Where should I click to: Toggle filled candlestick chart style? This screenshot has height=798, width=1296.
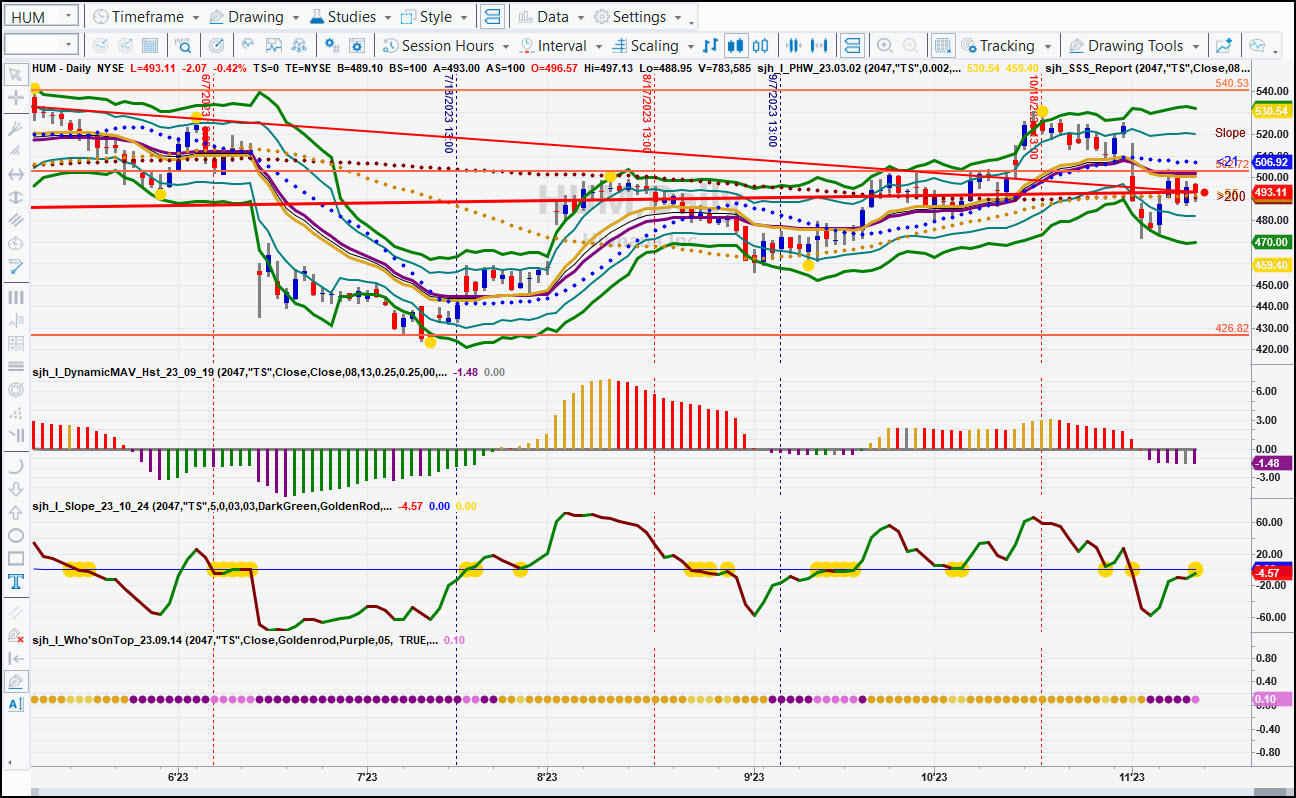(x=736, y=46)
